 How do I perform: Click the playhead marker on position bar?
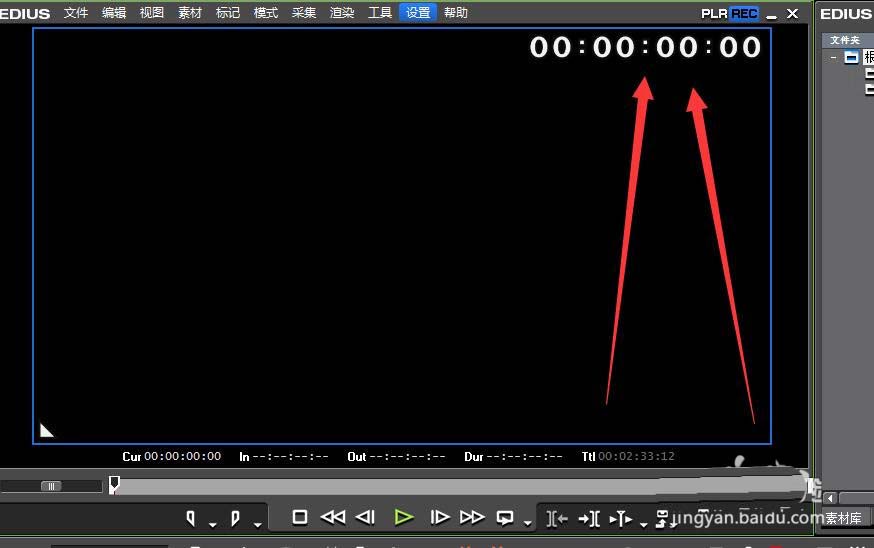click(114, 484)
